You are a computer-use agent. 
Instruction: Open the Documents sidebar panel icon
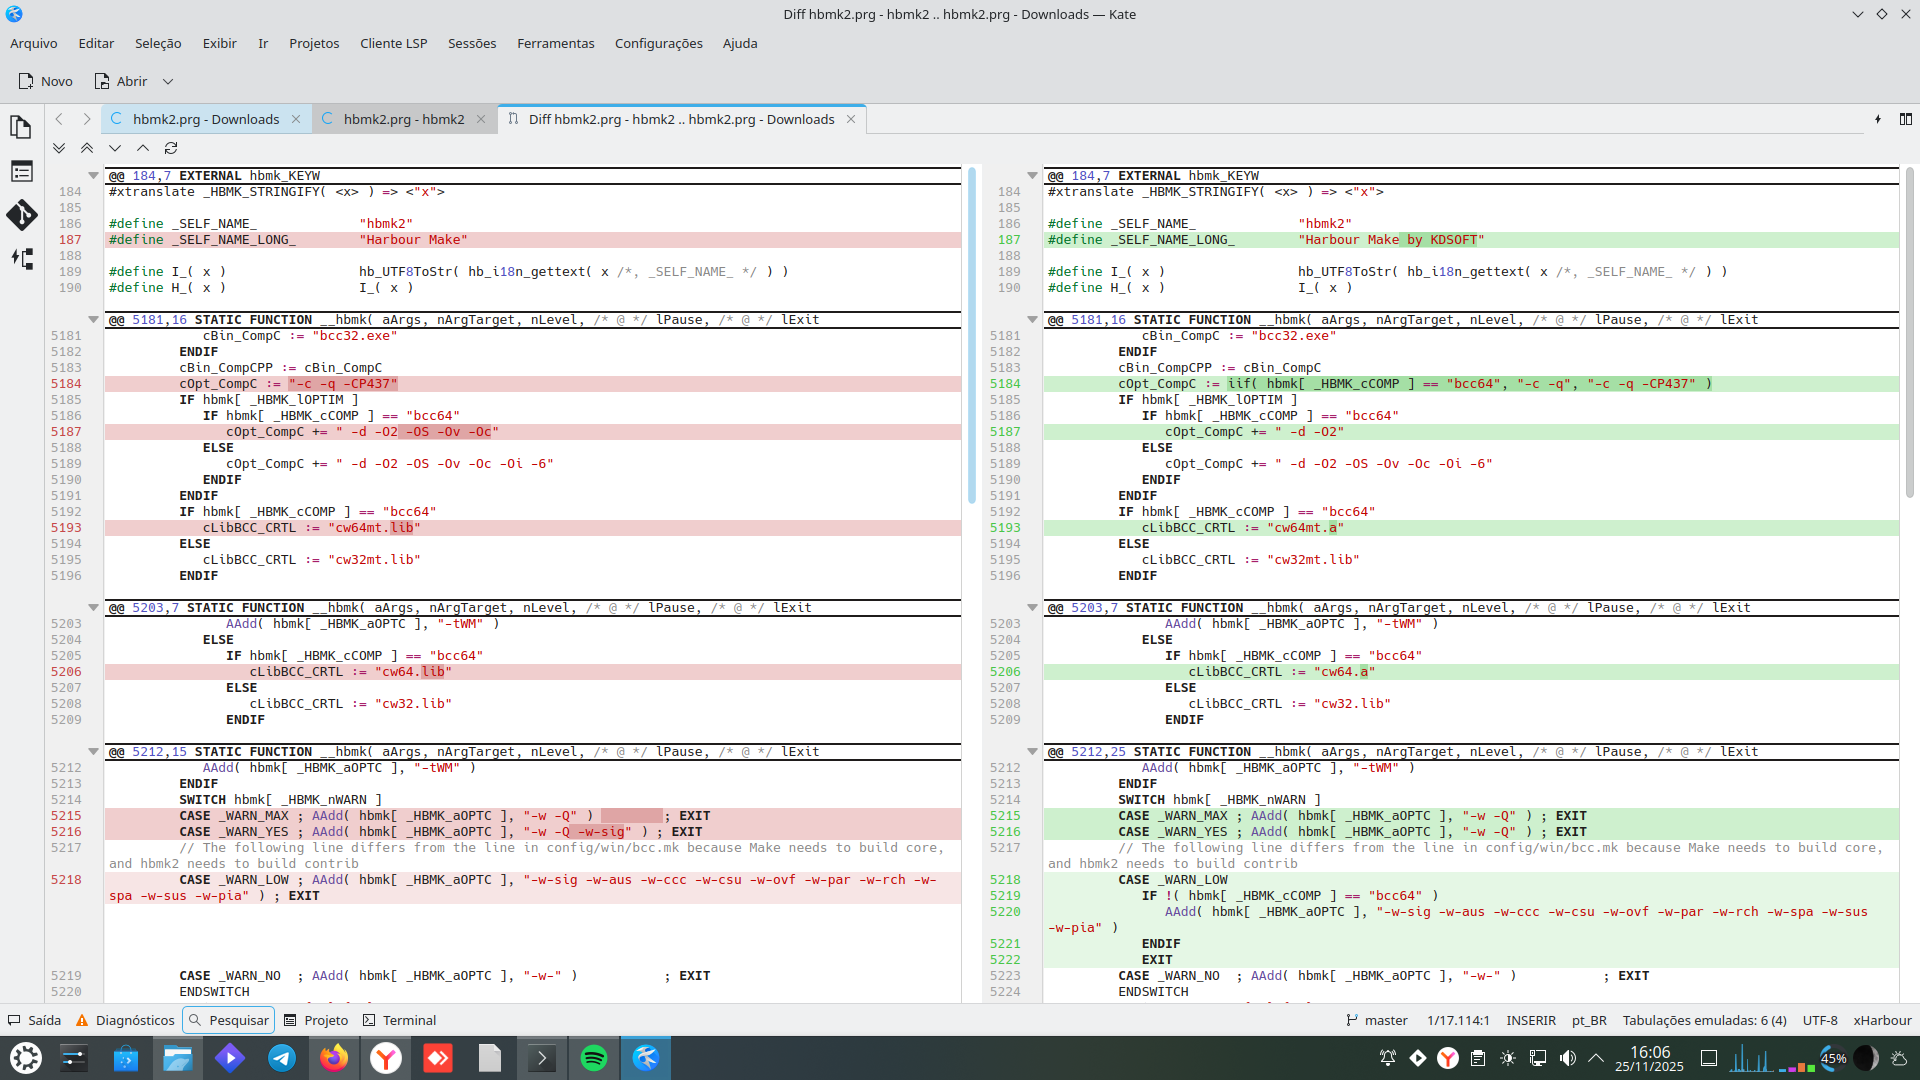pos(21,127)
